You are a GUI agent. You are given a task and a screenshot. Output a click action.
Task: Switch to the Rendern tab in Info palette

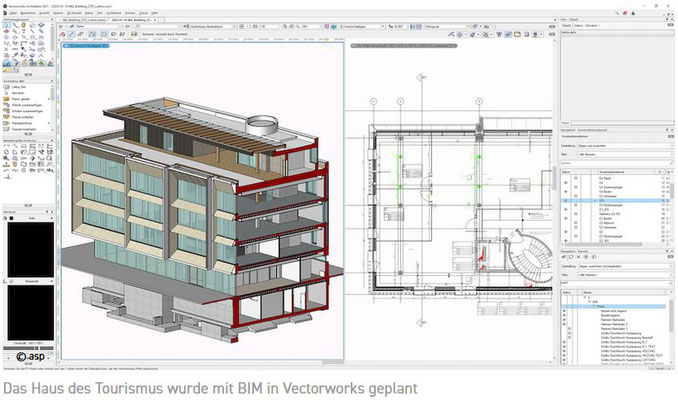[x=592, y=26]
